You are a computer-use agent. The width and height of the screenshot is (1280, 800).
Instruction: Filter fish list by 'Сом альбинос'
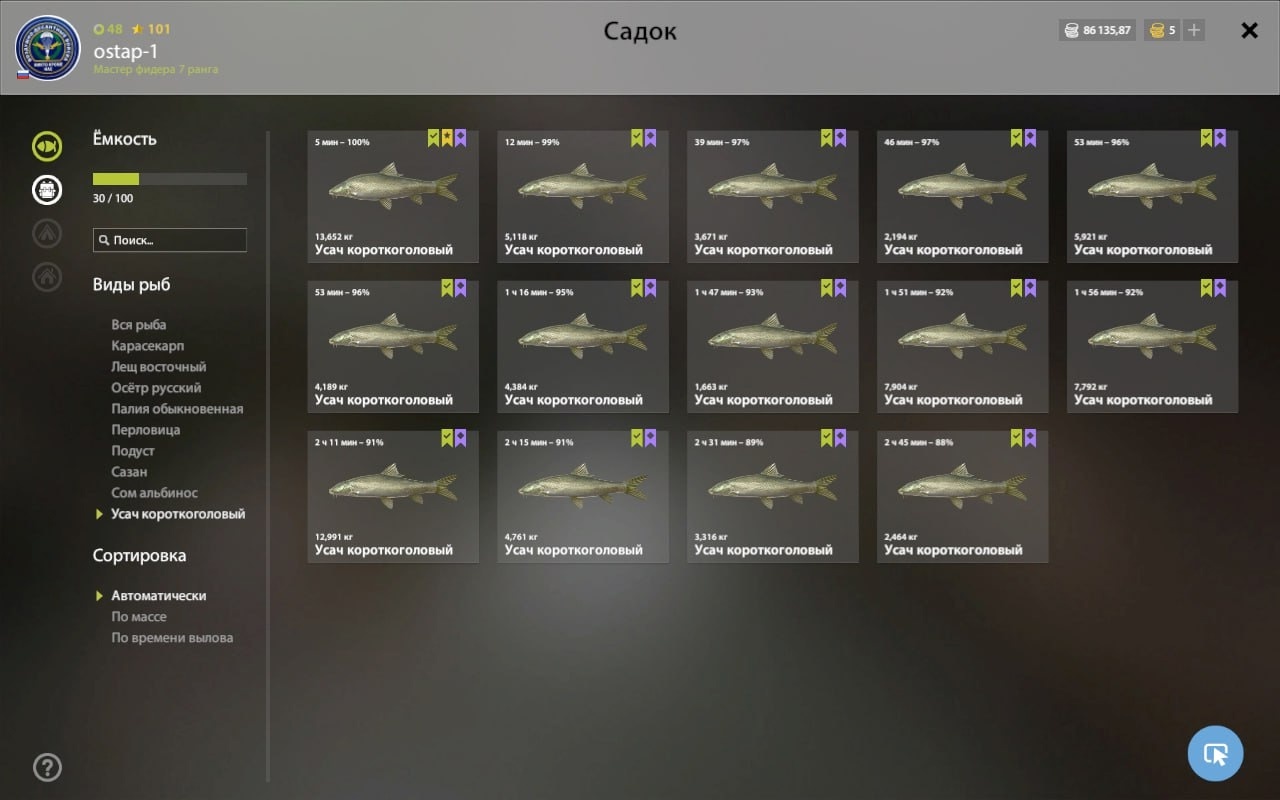(x=155, y=493)
